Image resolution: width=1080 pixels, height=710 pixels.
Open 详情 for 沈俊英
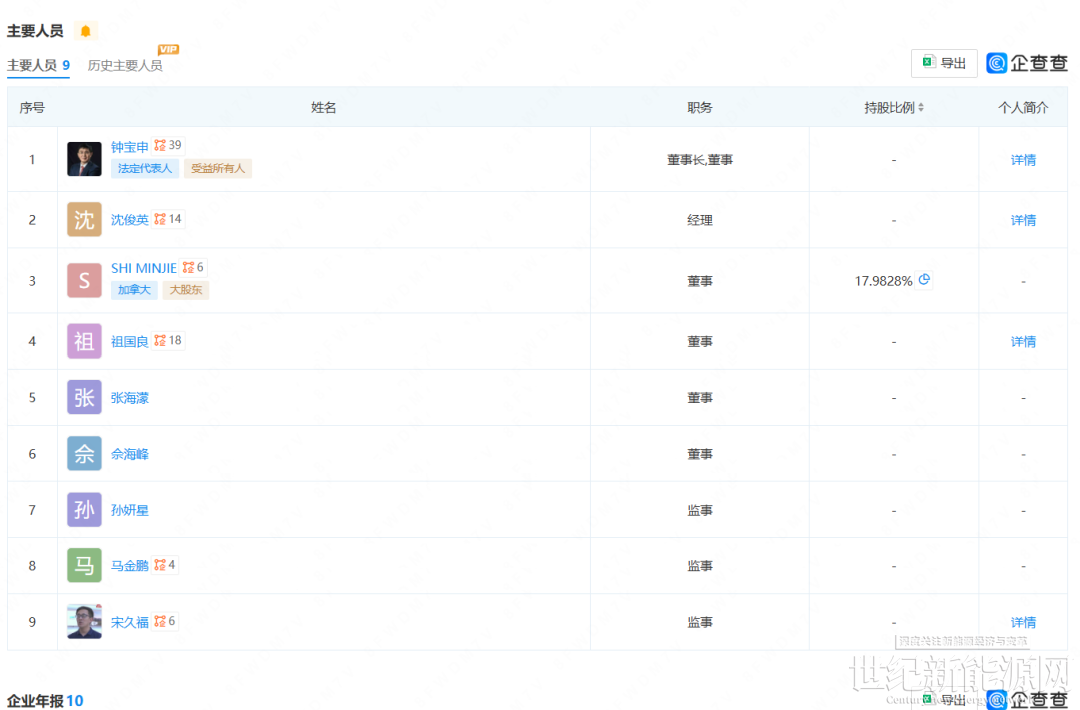[1023, 220]
